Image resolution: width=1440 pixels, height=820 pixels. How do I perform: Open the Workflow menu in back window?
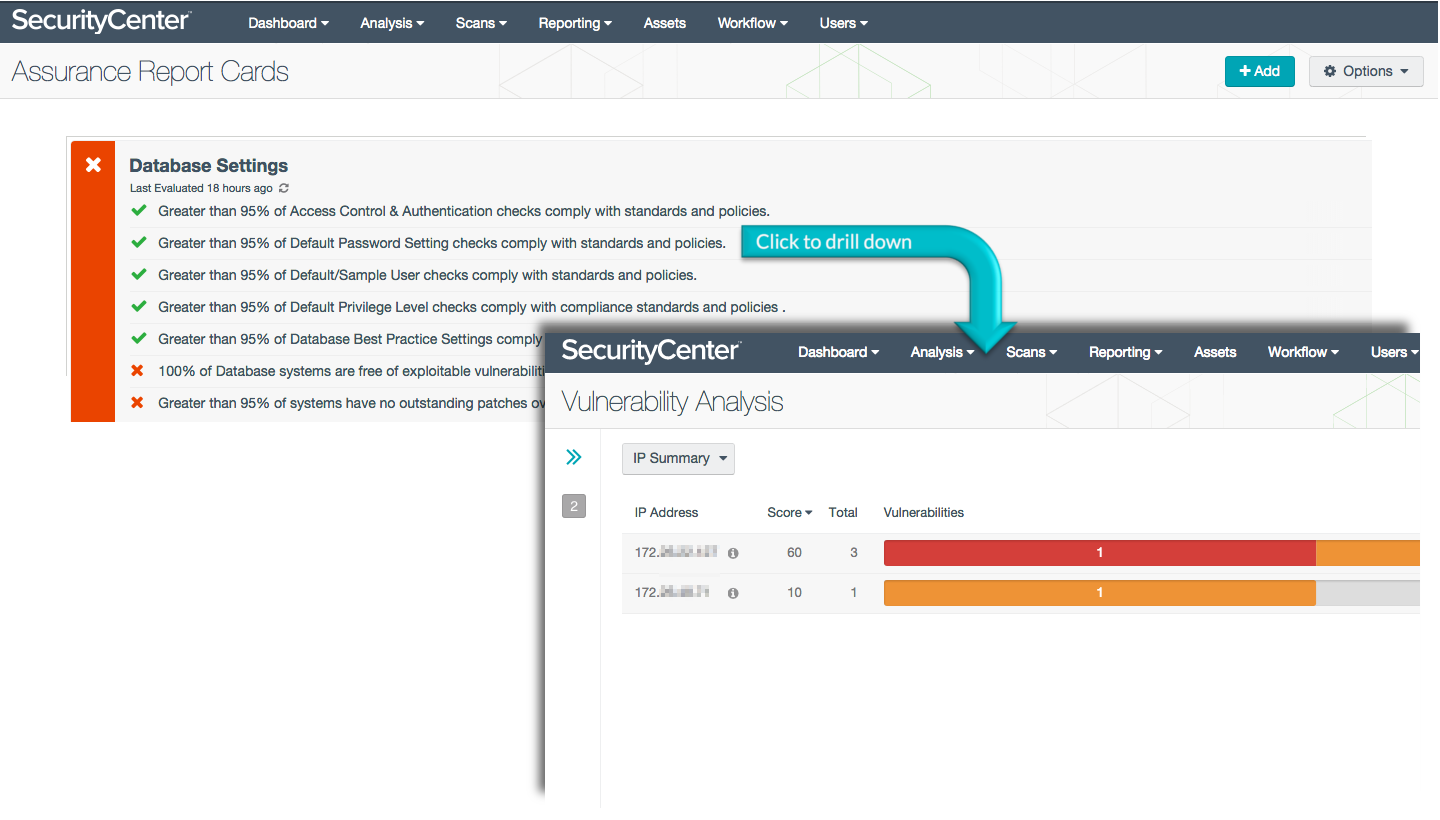click(x=753, y=23)
